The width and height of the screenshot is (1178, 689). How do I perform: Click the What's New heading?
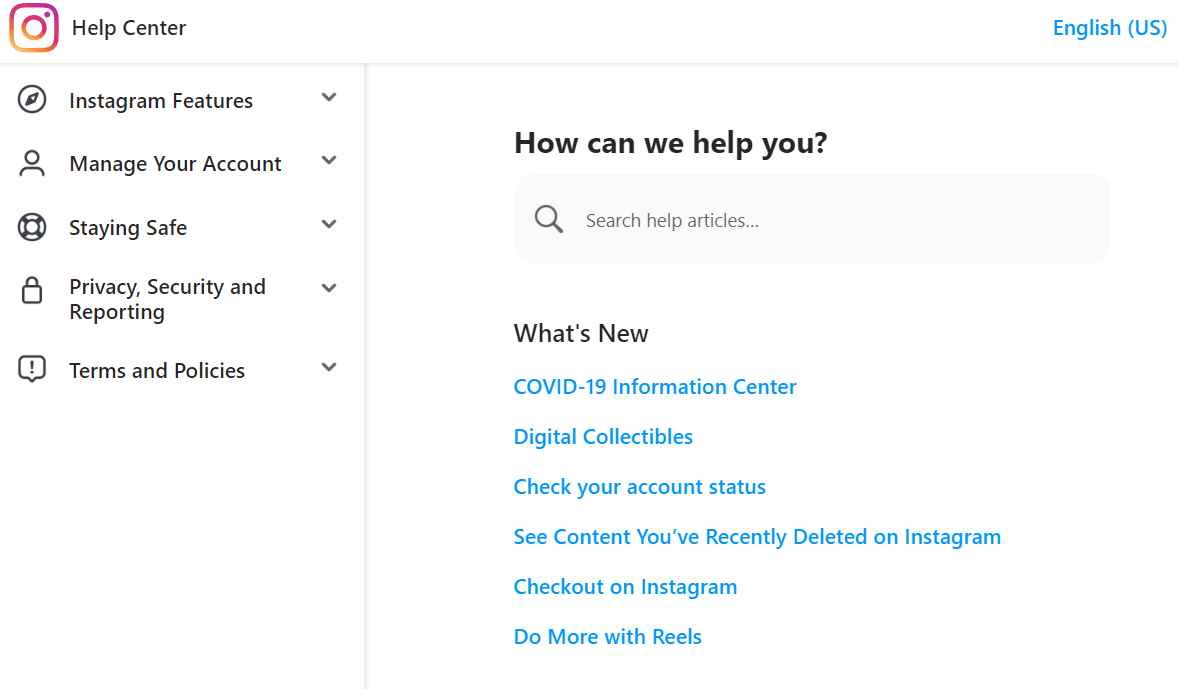point(581,333)
